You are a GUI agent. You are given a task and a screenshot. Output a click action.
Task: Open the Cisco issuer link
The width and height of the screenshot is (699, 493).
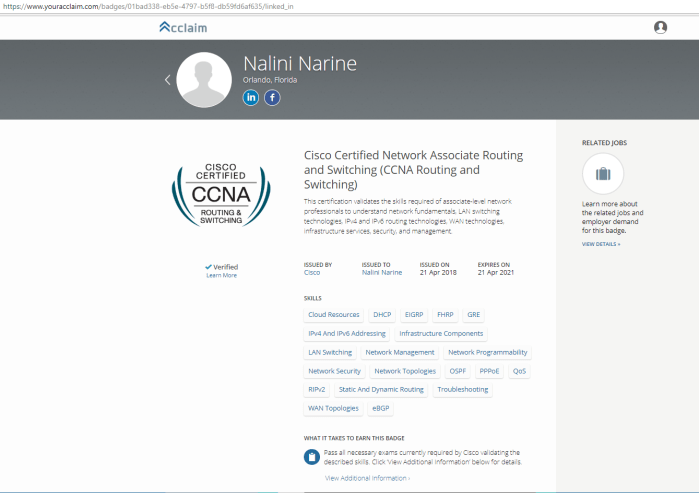click(x=312, y=272)
